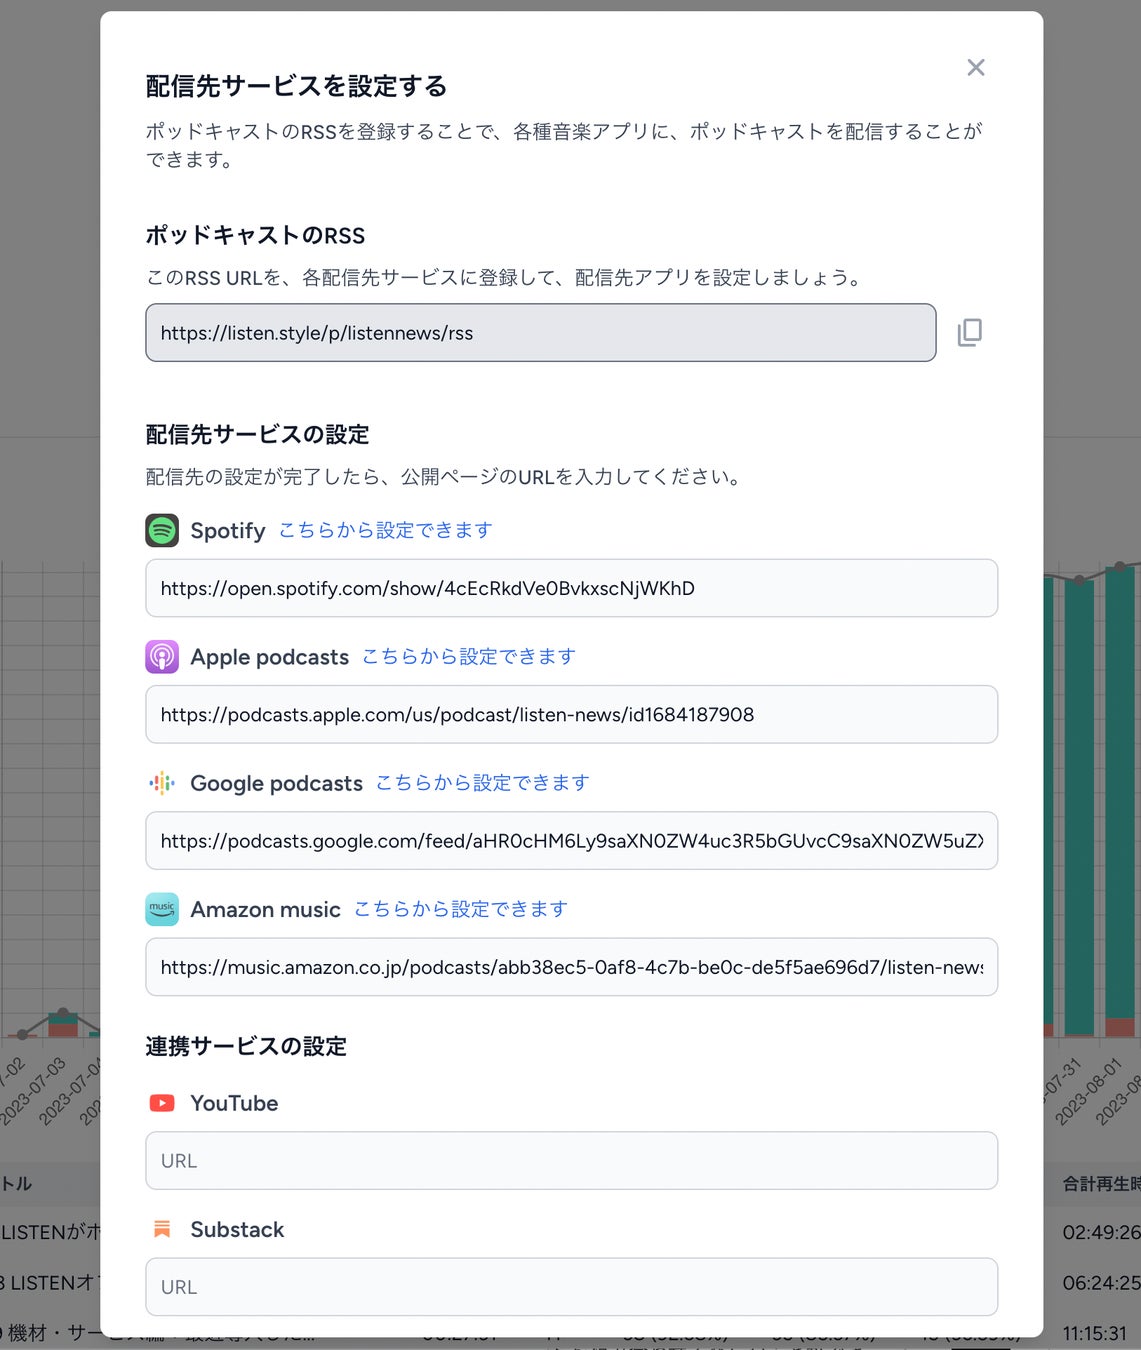Image resolution: width=1141 pixels, height=1350 pixels.
Task: Click the Google podcasts logo icon
Action: [x=162, y=783]
